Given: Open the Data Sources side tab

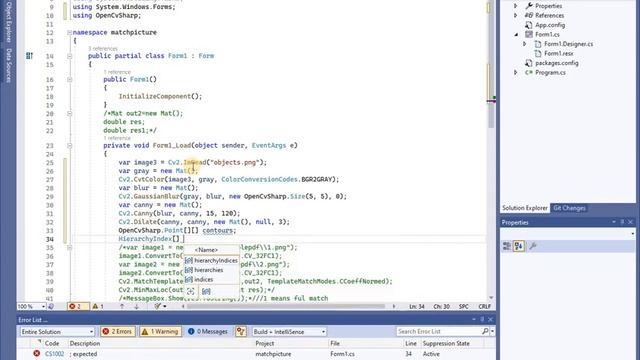Looking at the screenshot, I should [x=8, y=65].
